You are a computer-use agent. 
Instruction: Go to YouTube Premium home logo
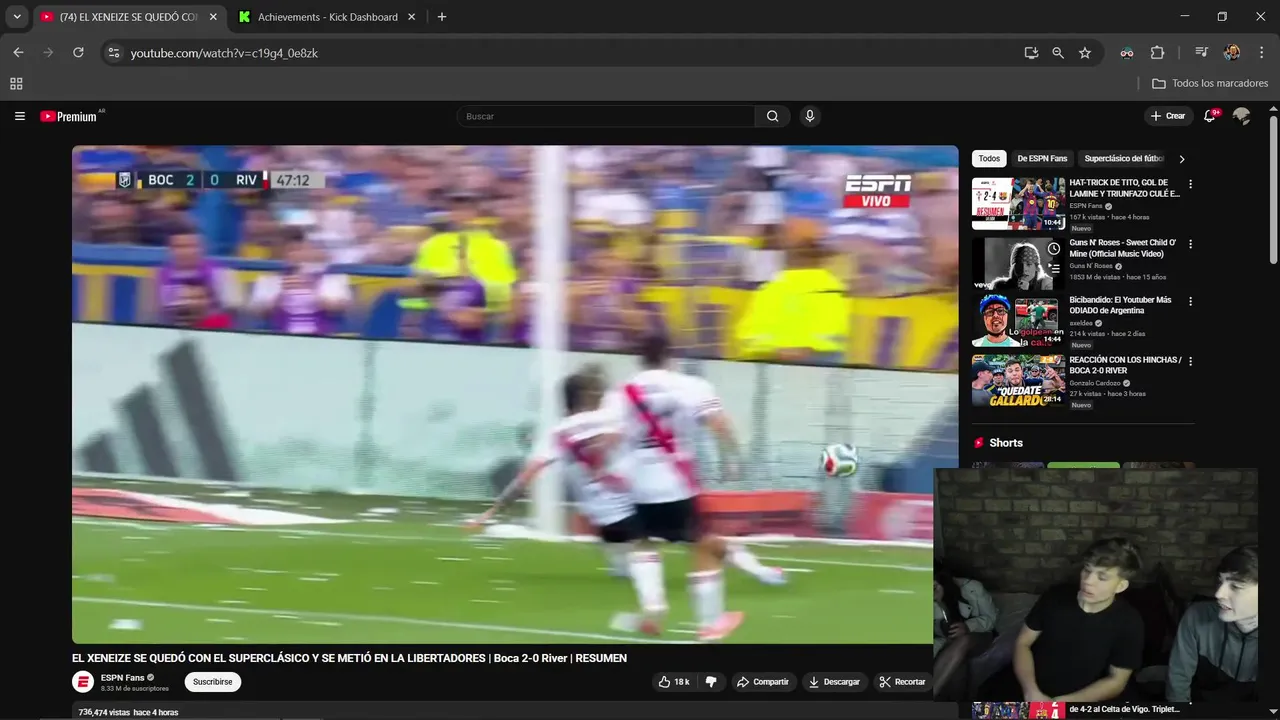click(69, 116)
